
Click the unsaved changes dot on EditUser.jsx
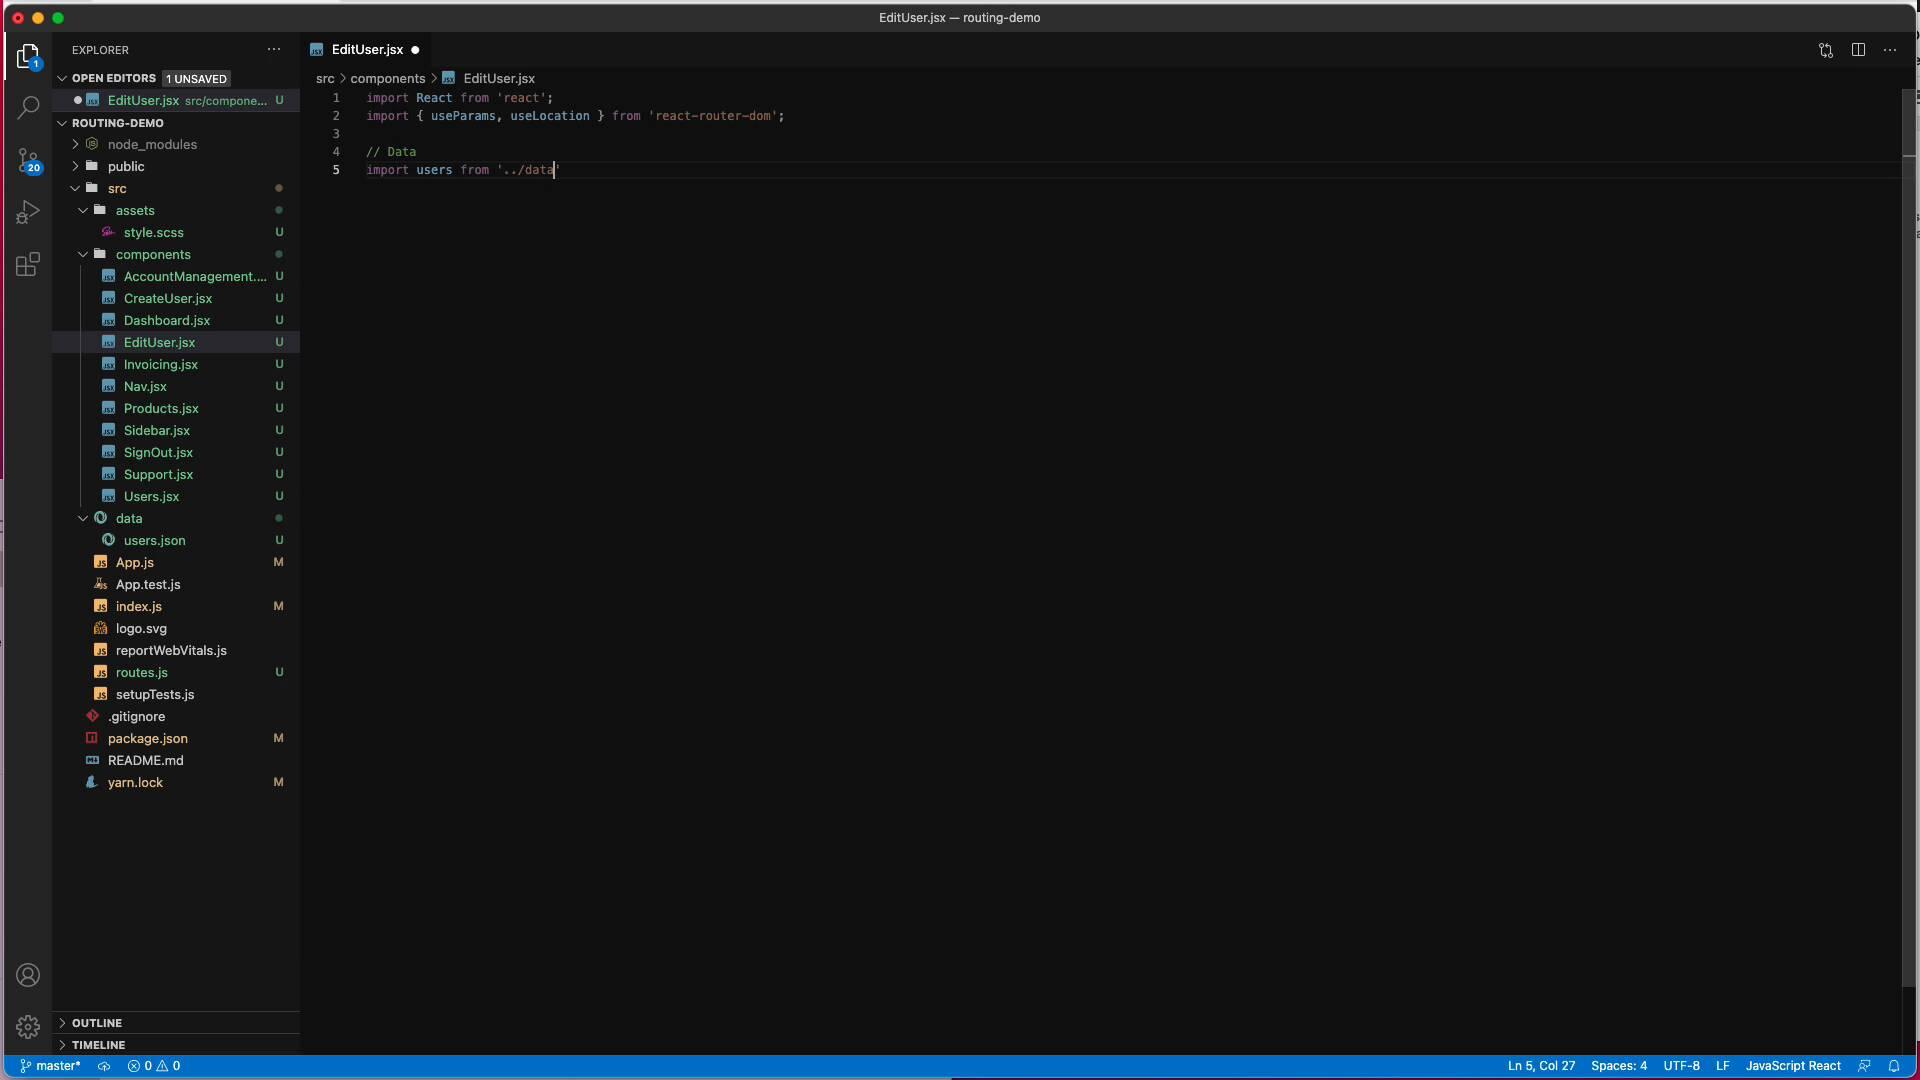pyautogui.click(x=417, y=50)
